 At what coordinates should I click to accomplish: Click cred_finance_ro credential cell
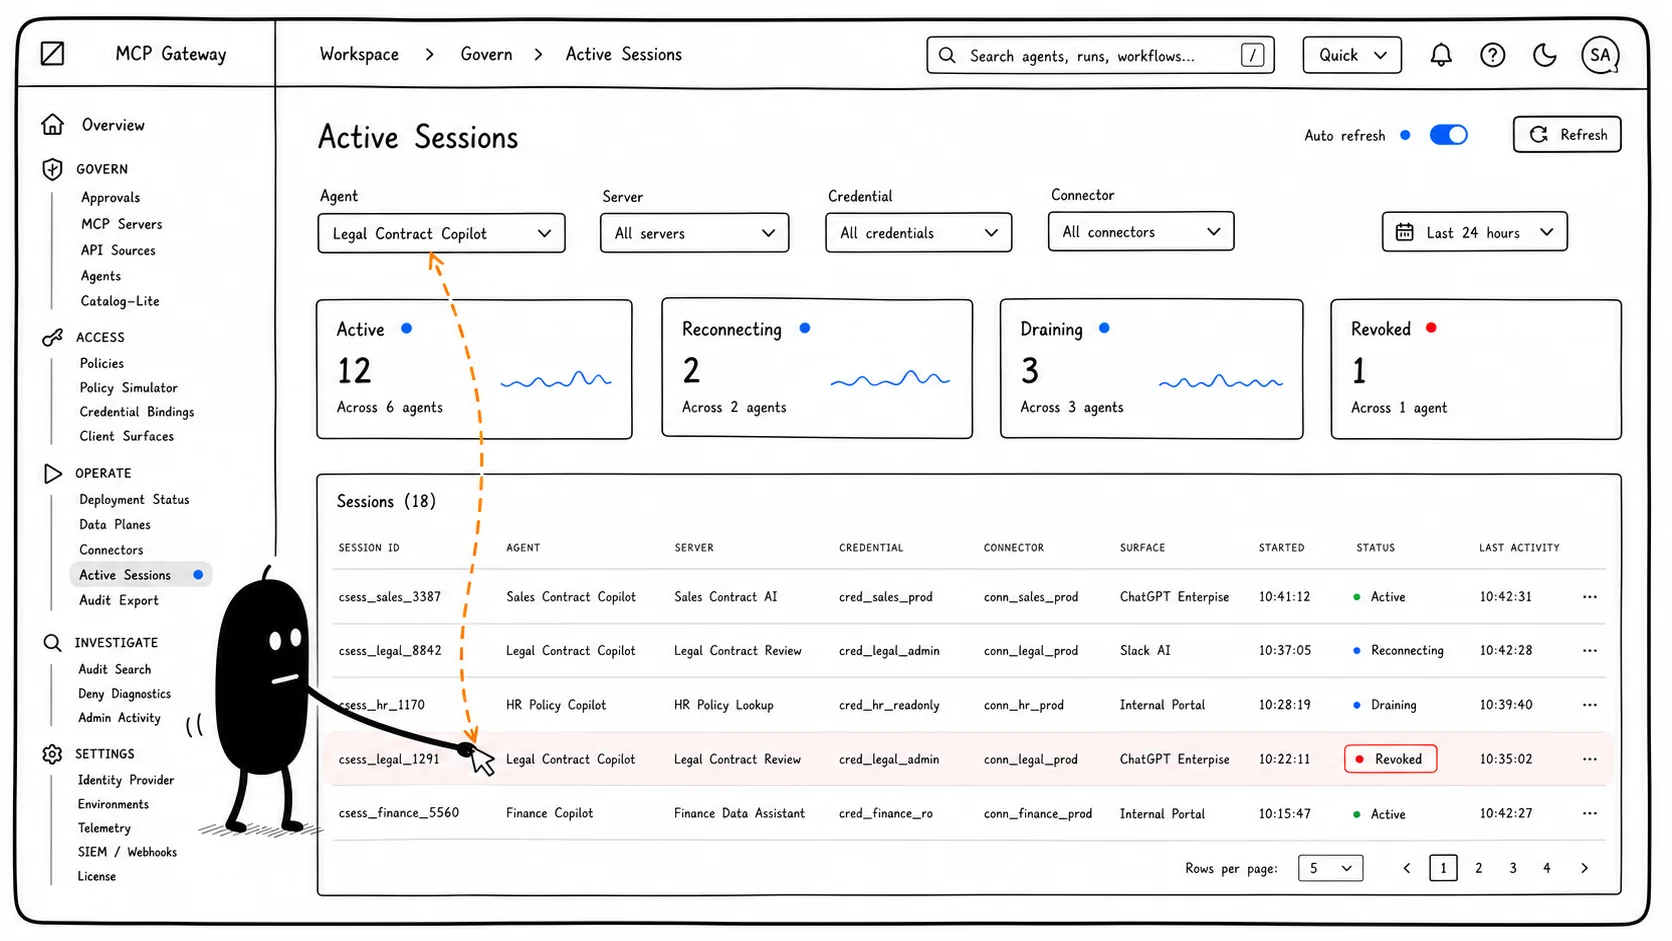(885, 813)
